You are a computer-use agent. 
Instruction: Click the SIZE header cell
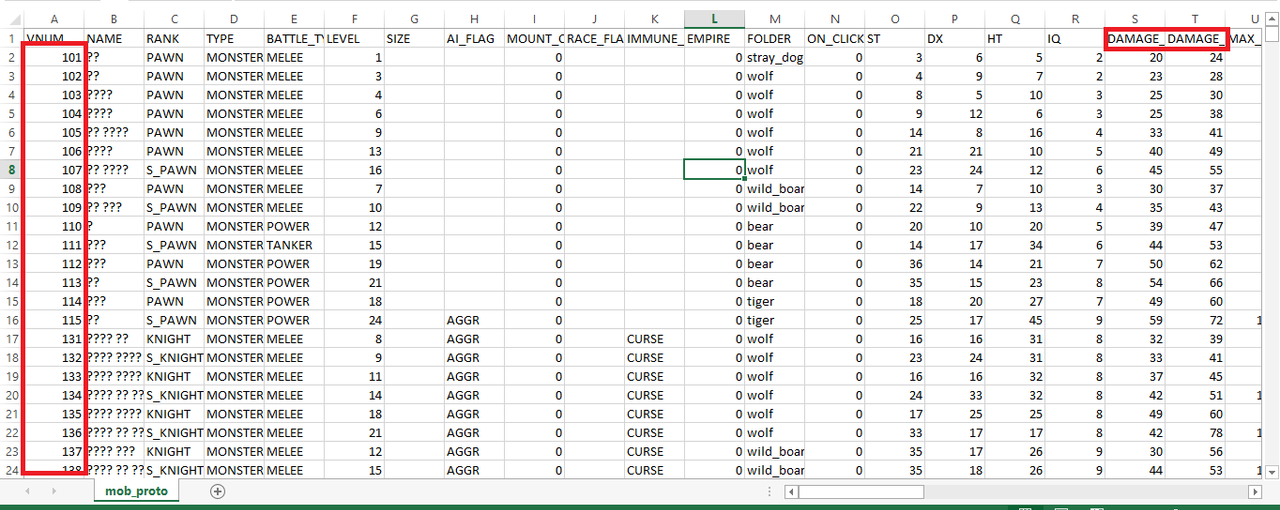click(x=414, y=38)
